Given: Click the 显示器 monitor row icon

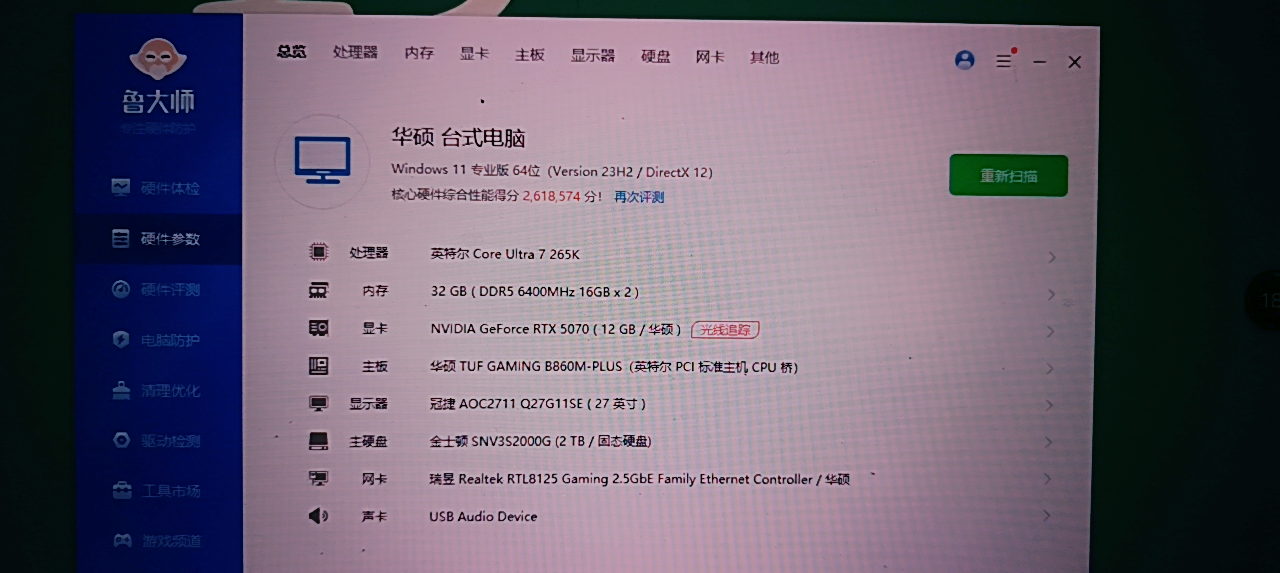Looking at the screenshot, I should [x=318, y=403].
